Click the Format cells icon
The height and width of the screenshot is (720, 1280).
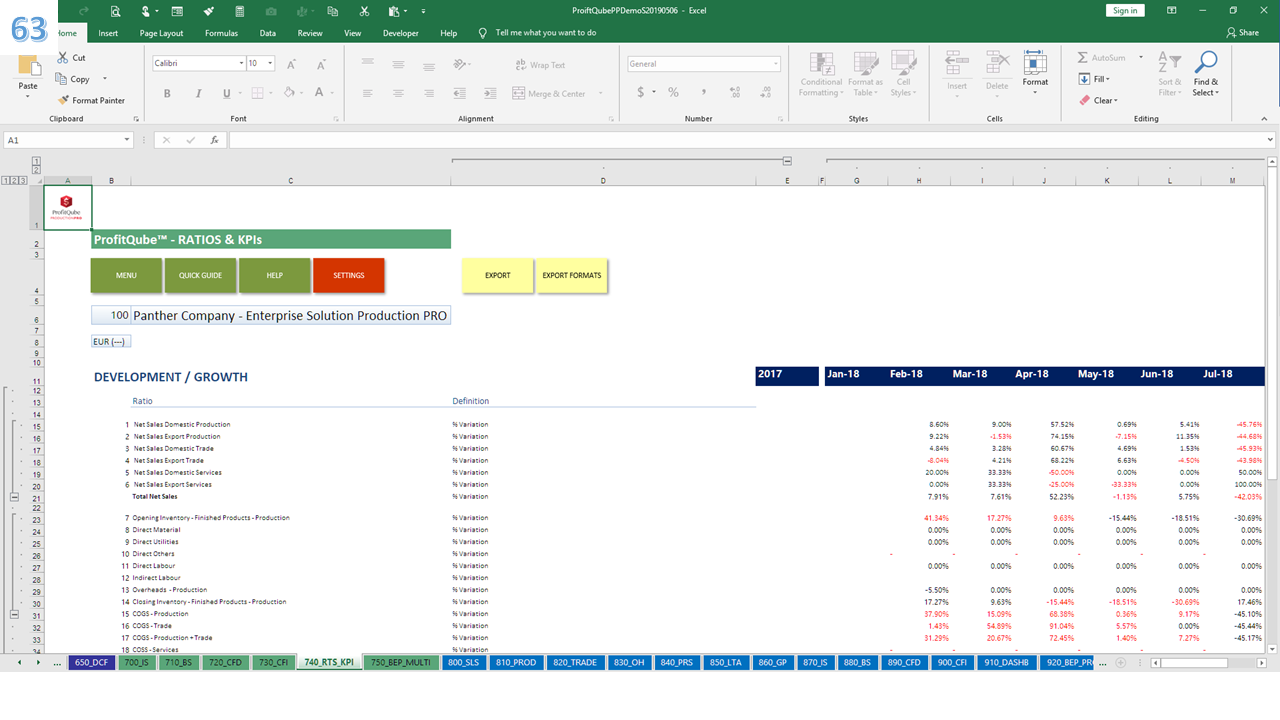(x=1035, y=63)
